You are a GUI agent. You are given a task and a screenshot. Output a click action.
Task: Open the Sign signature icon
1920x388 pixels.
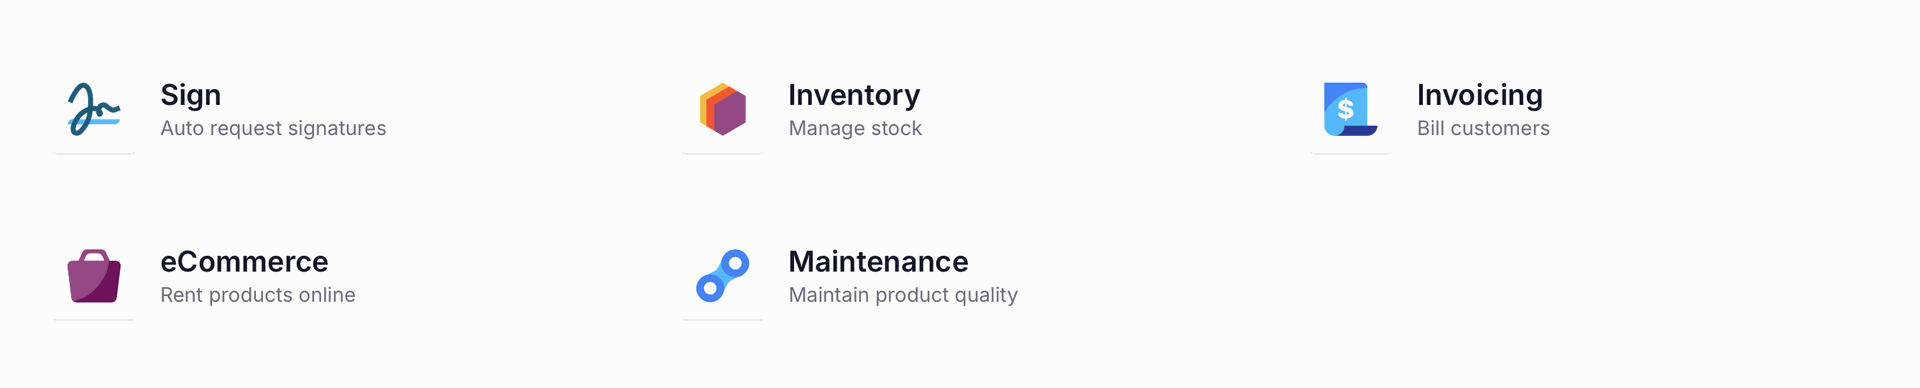pyautogui.click(x=94, y=109)
